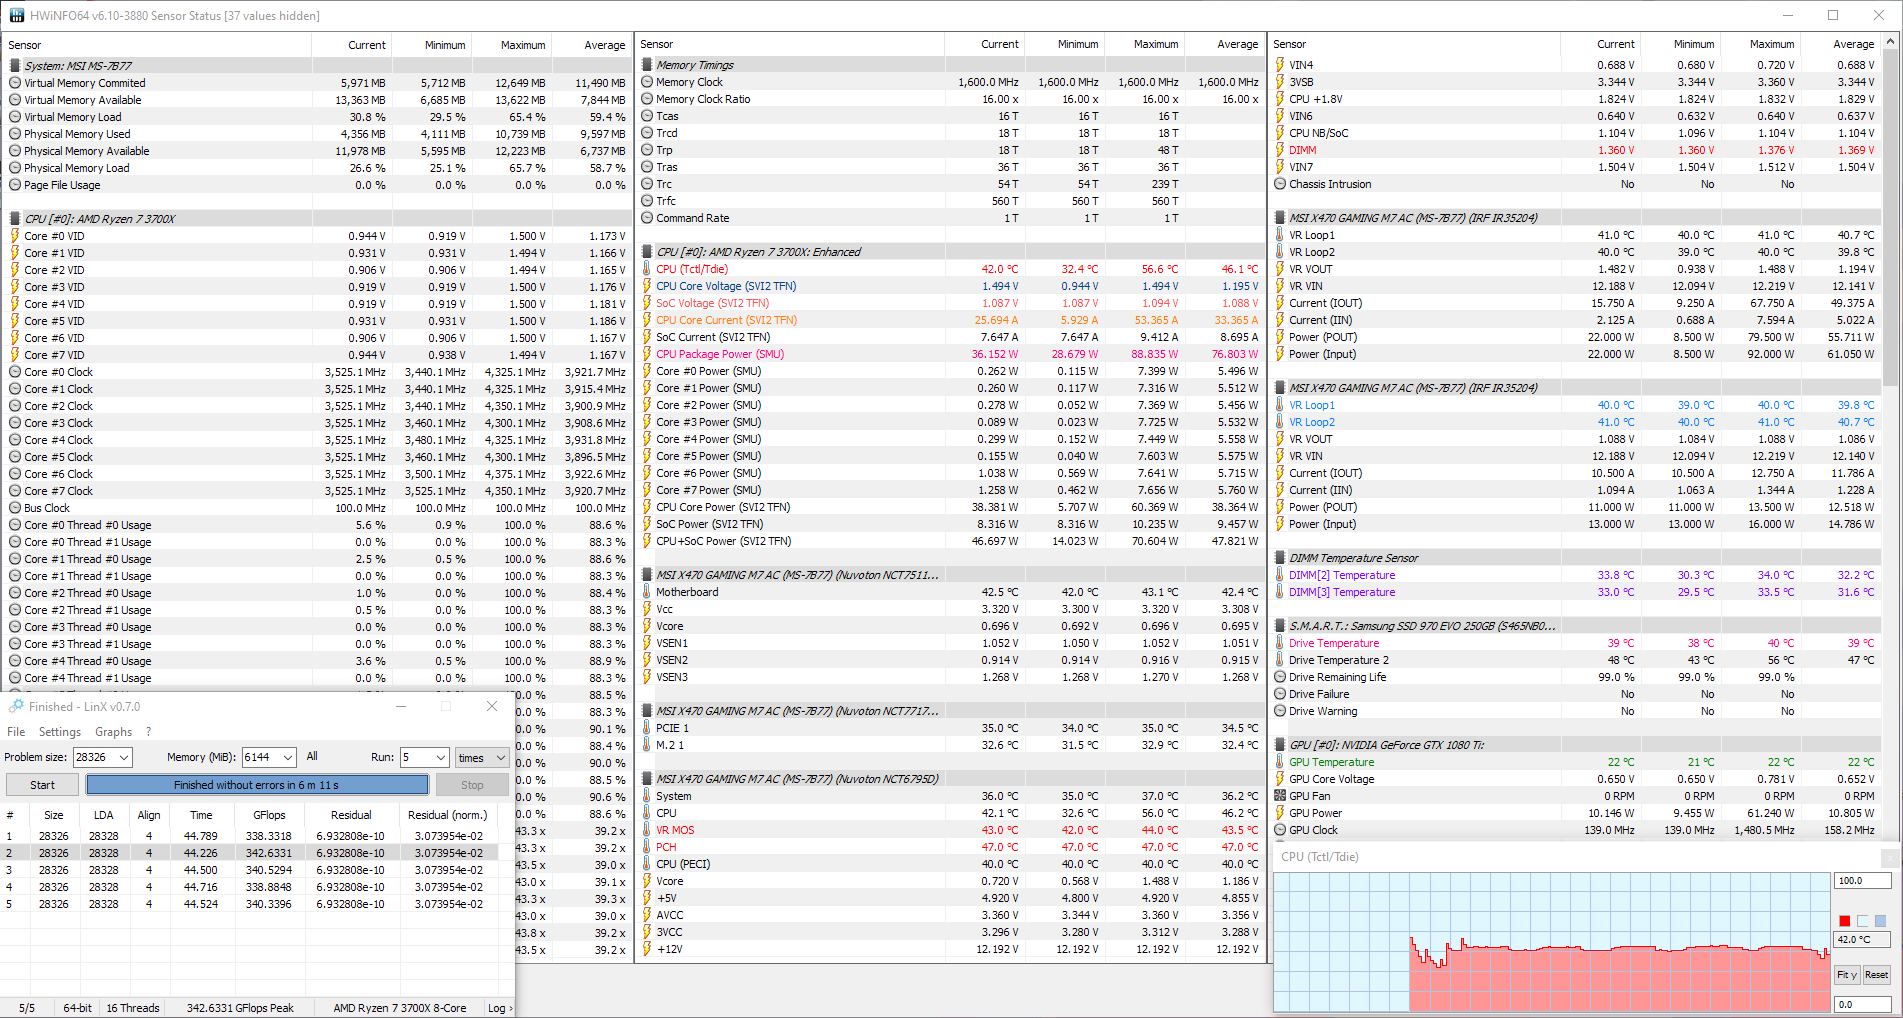Click the Time column header in LinX
The height and width of the screenshot is (1018, 1903).
coord(201,815)
